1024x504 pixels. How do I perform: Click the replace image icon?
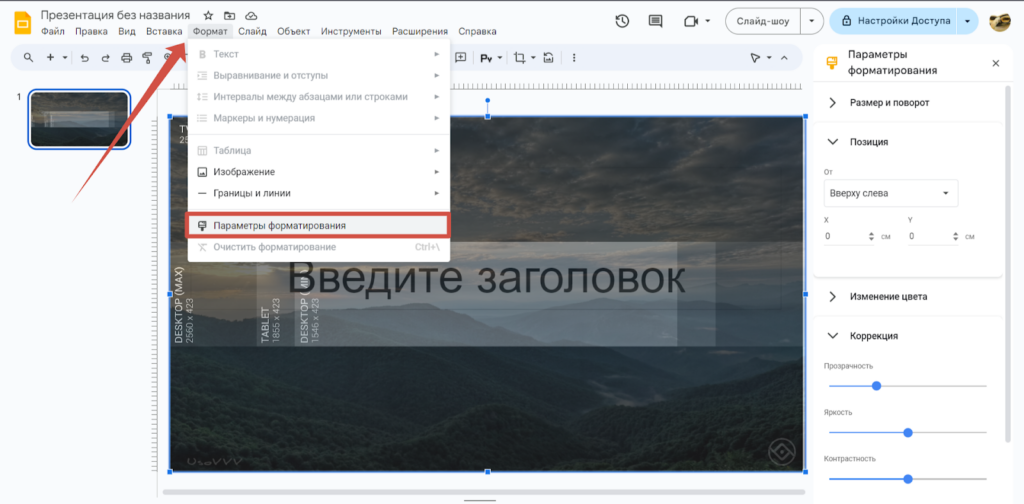549,57
